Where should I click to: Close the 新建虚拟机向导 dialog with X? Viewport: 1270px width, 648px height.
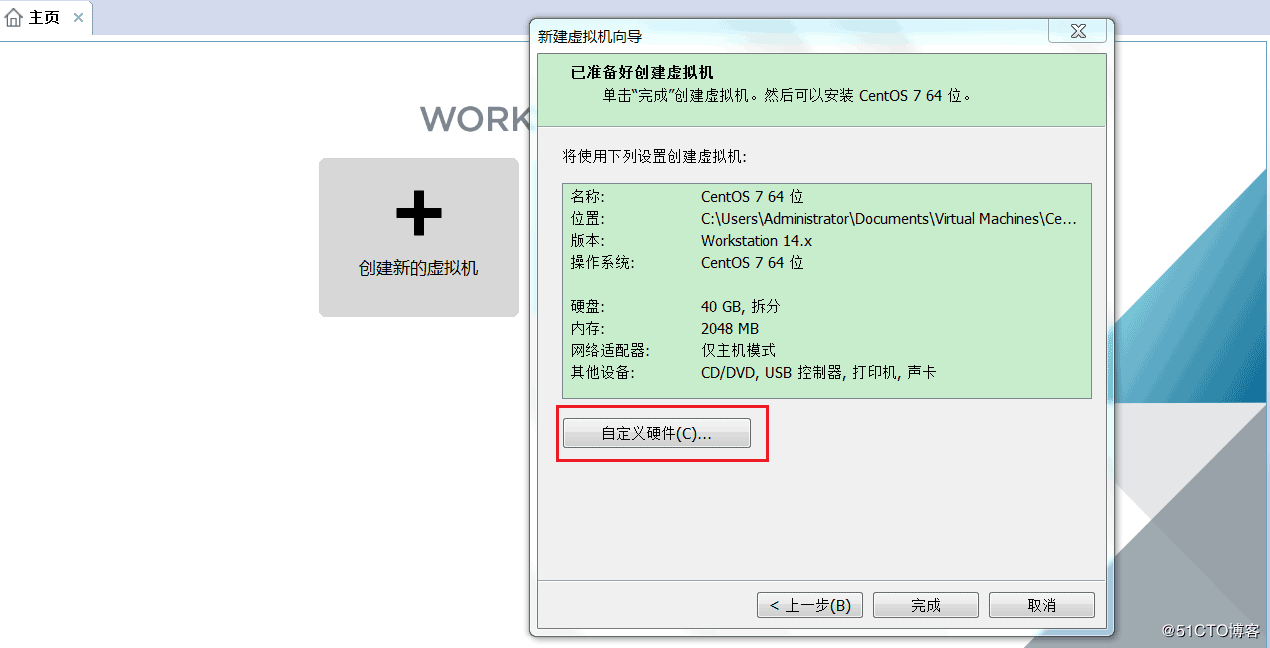pyautogui.click(x=1078, y=32)
